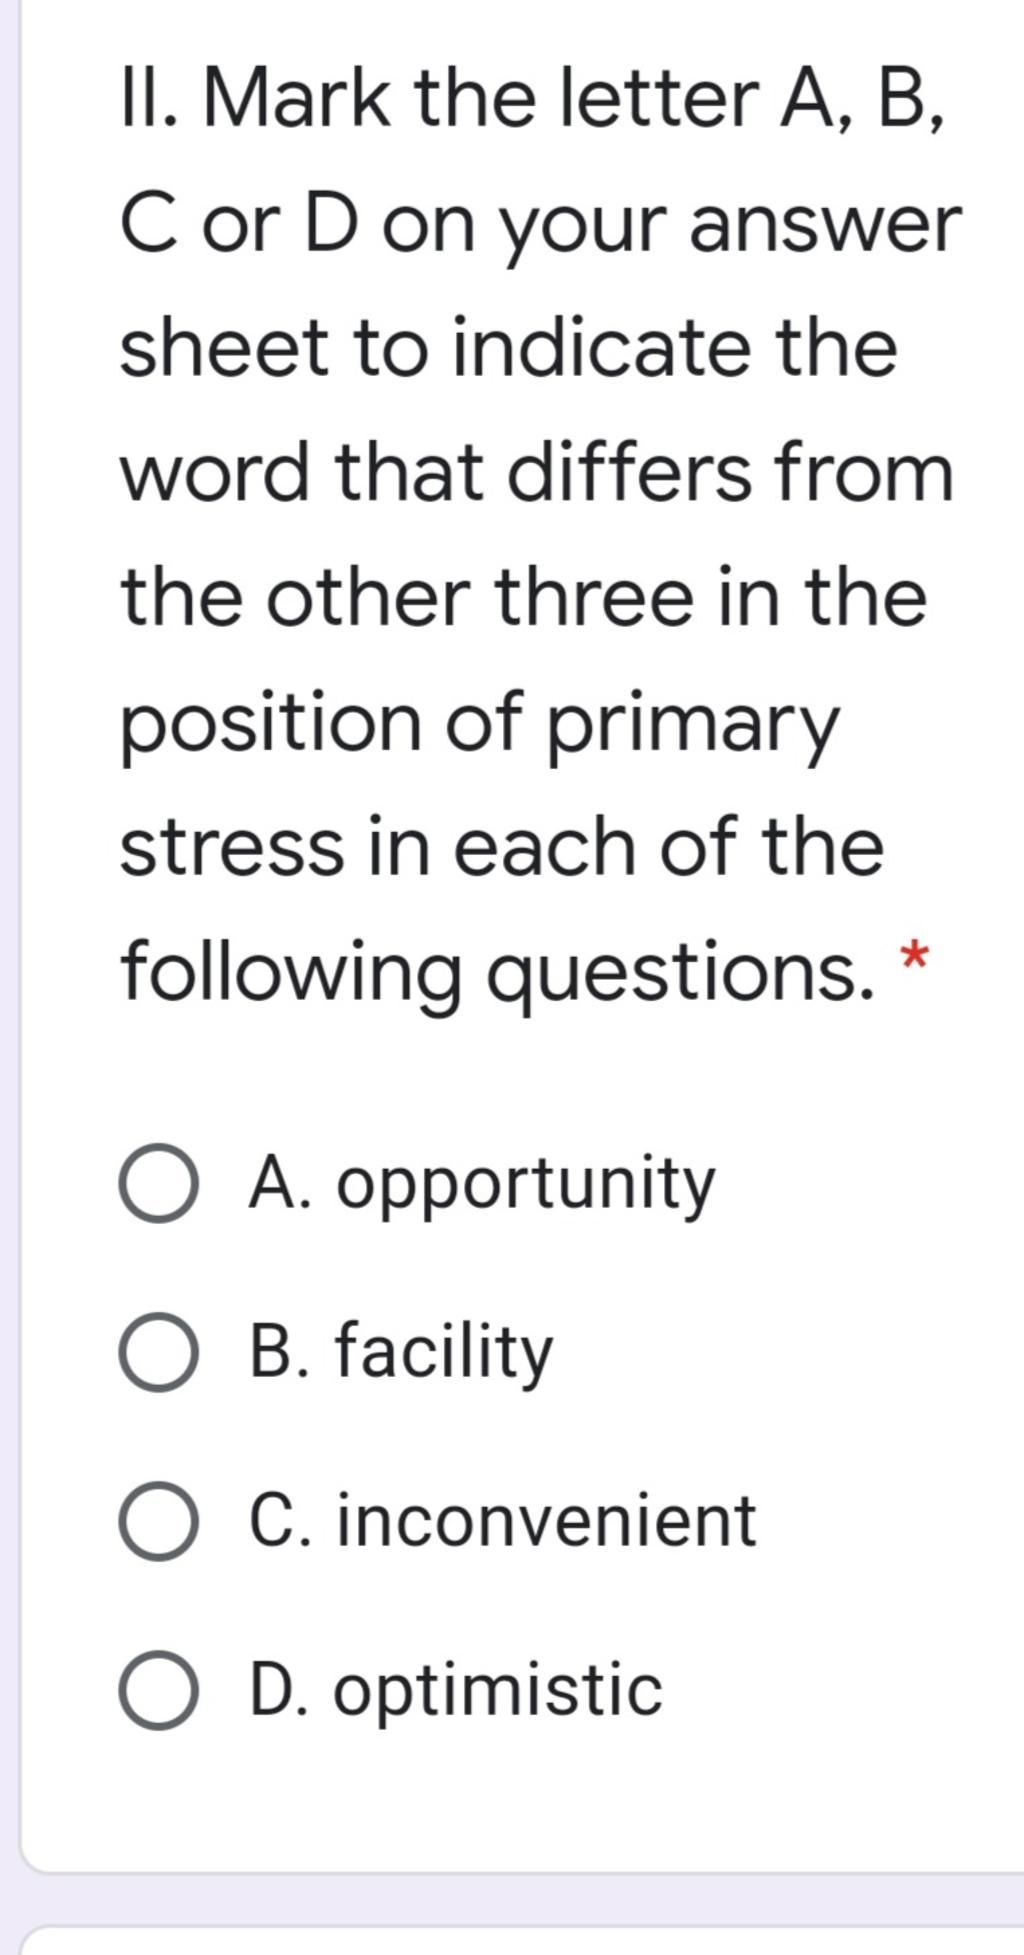Click the 'C. inconvenient' option label text
Image resolution: width=1024 pixels, height=1955 pixels.
pos(503,1520)
